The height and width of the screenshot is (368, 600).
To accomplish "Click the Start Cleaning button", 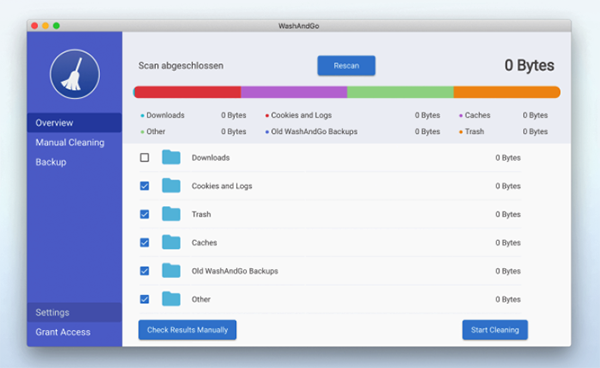I will tap(495, 330).
